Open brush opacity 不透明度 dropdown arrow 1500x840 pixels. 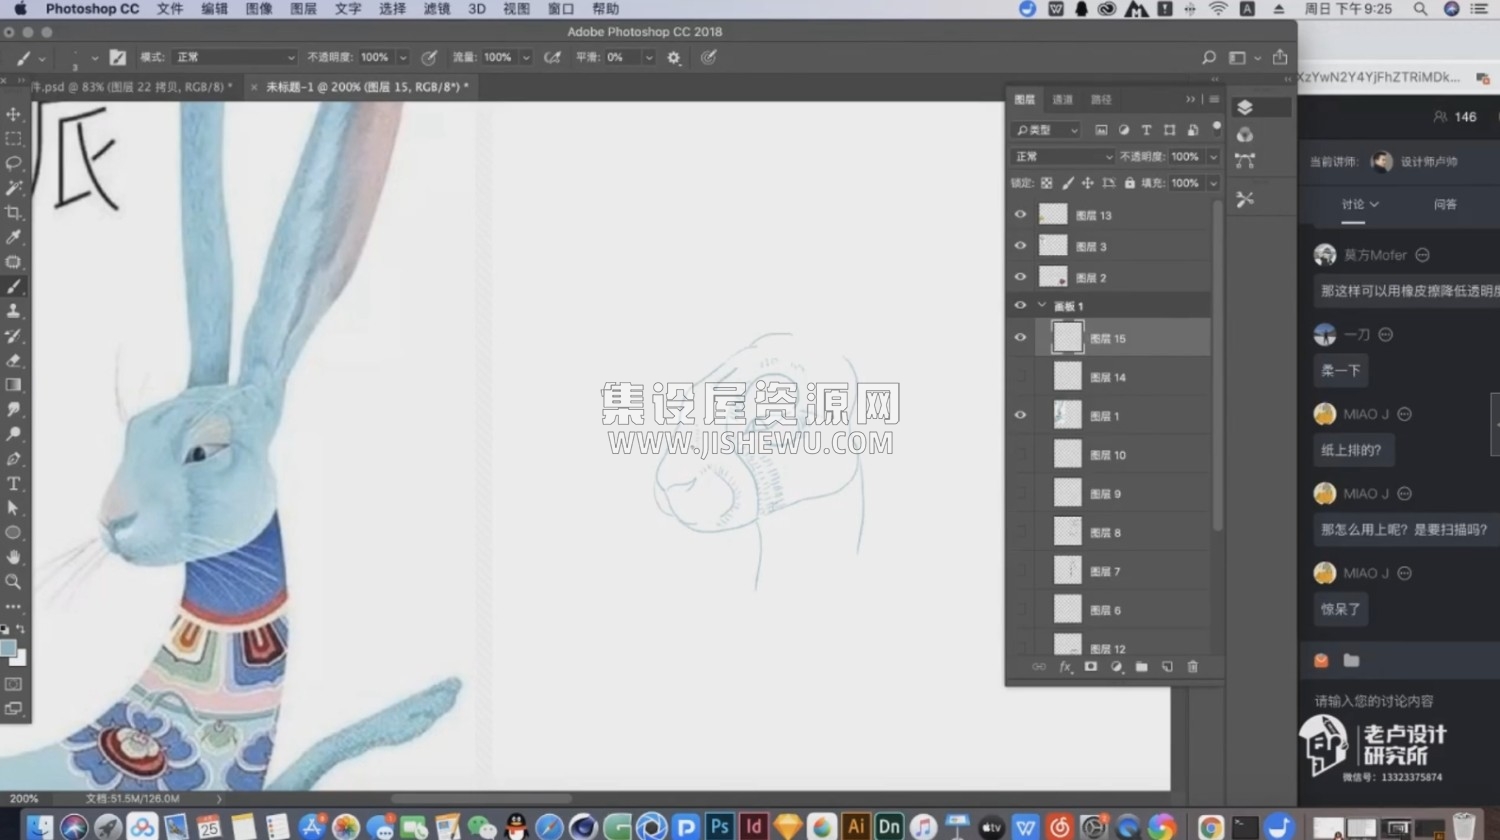(x=403, y=58)
